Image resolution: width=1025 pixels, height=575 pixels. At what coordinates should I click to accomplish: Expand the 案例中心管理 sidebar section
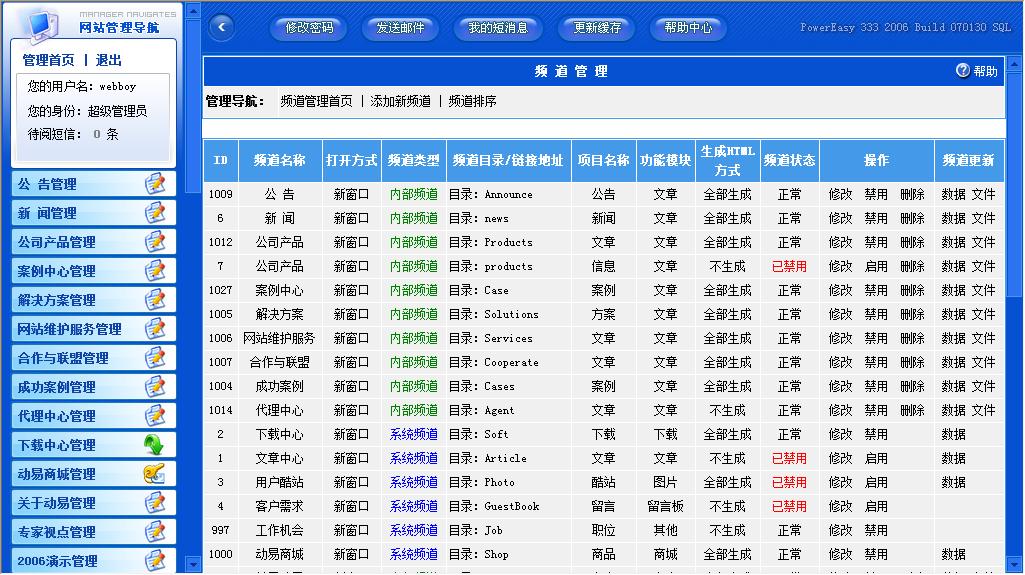point(56,271)
